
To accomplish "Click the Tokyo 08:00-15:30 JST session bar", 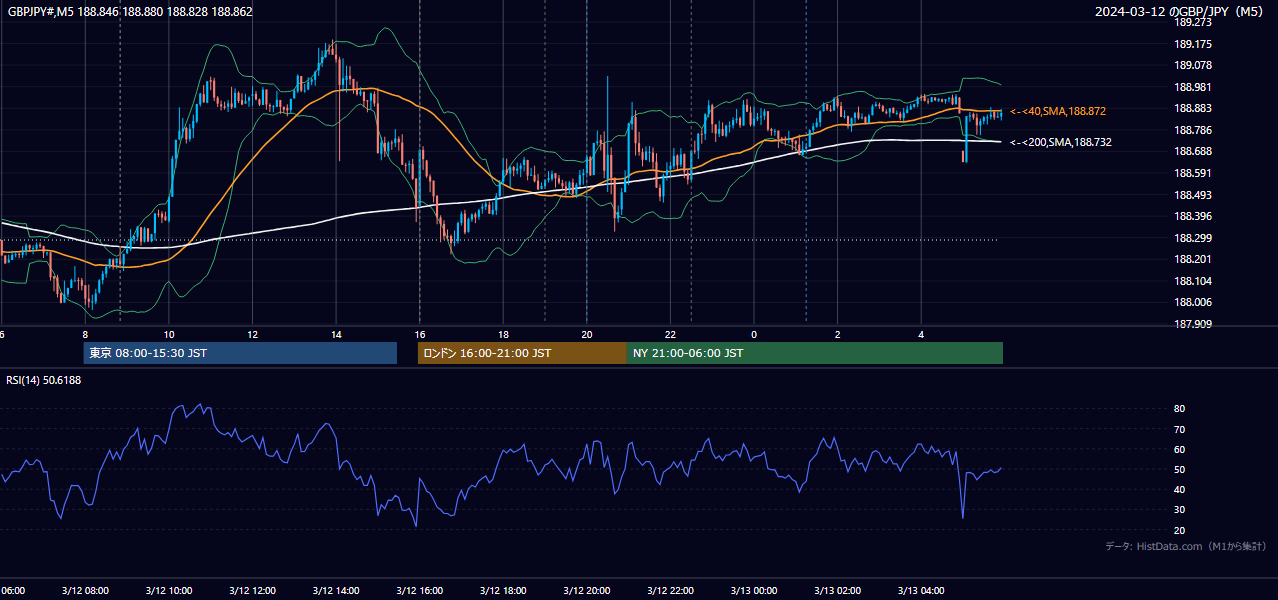I will pos(240,353).
